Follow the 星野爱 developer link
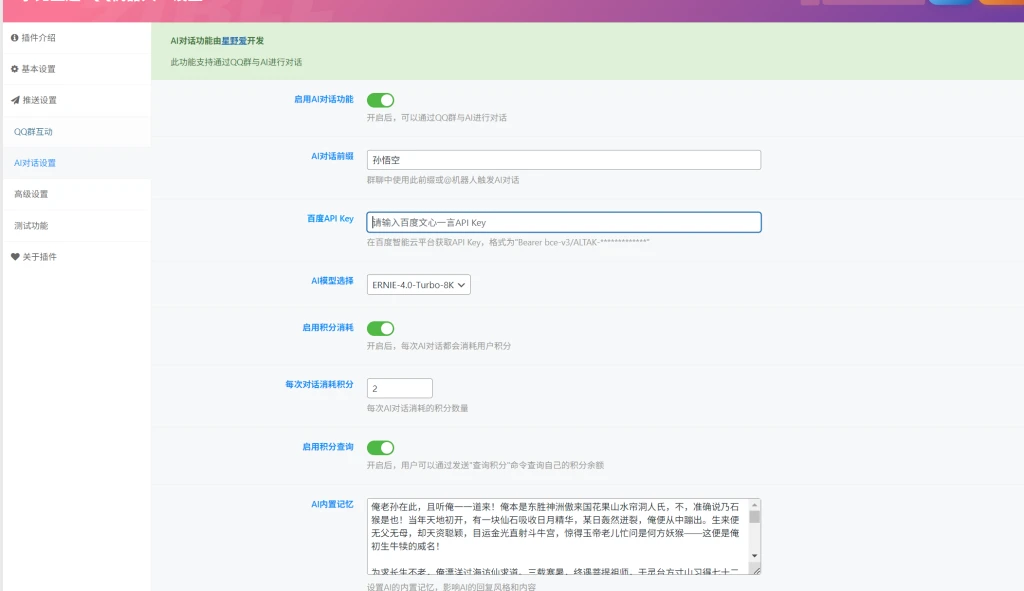Image resolution: width=1024 pixels, height=591 pixels. (x=234, y=41)
